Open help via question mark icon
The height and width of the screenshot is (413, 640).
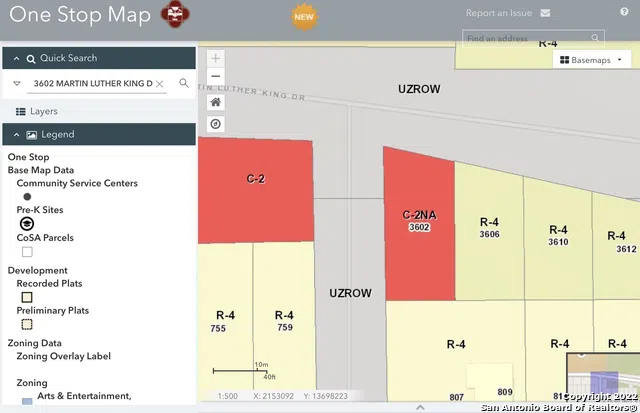click(625, 11)
